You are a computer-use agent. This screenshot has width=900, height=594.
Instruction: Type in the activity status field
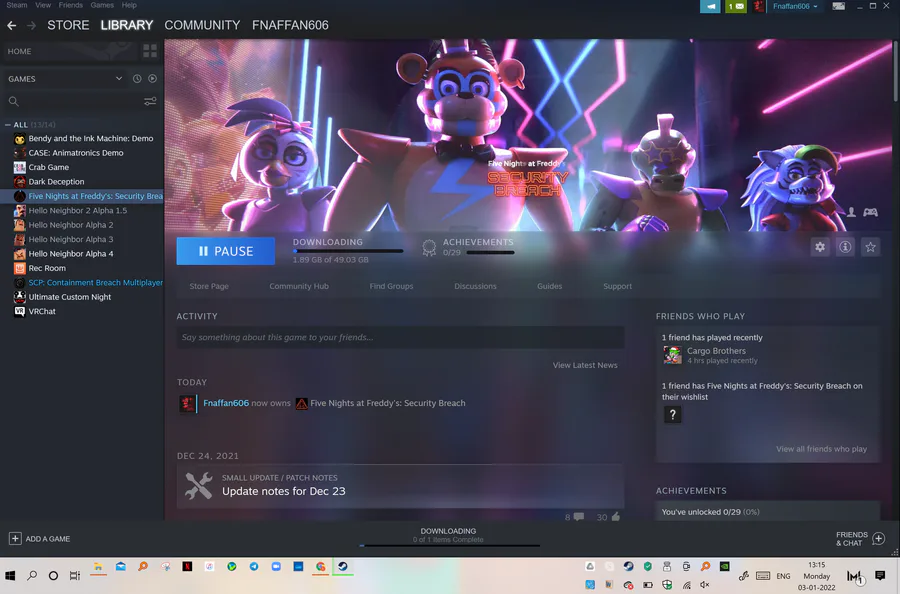[400, 337]
